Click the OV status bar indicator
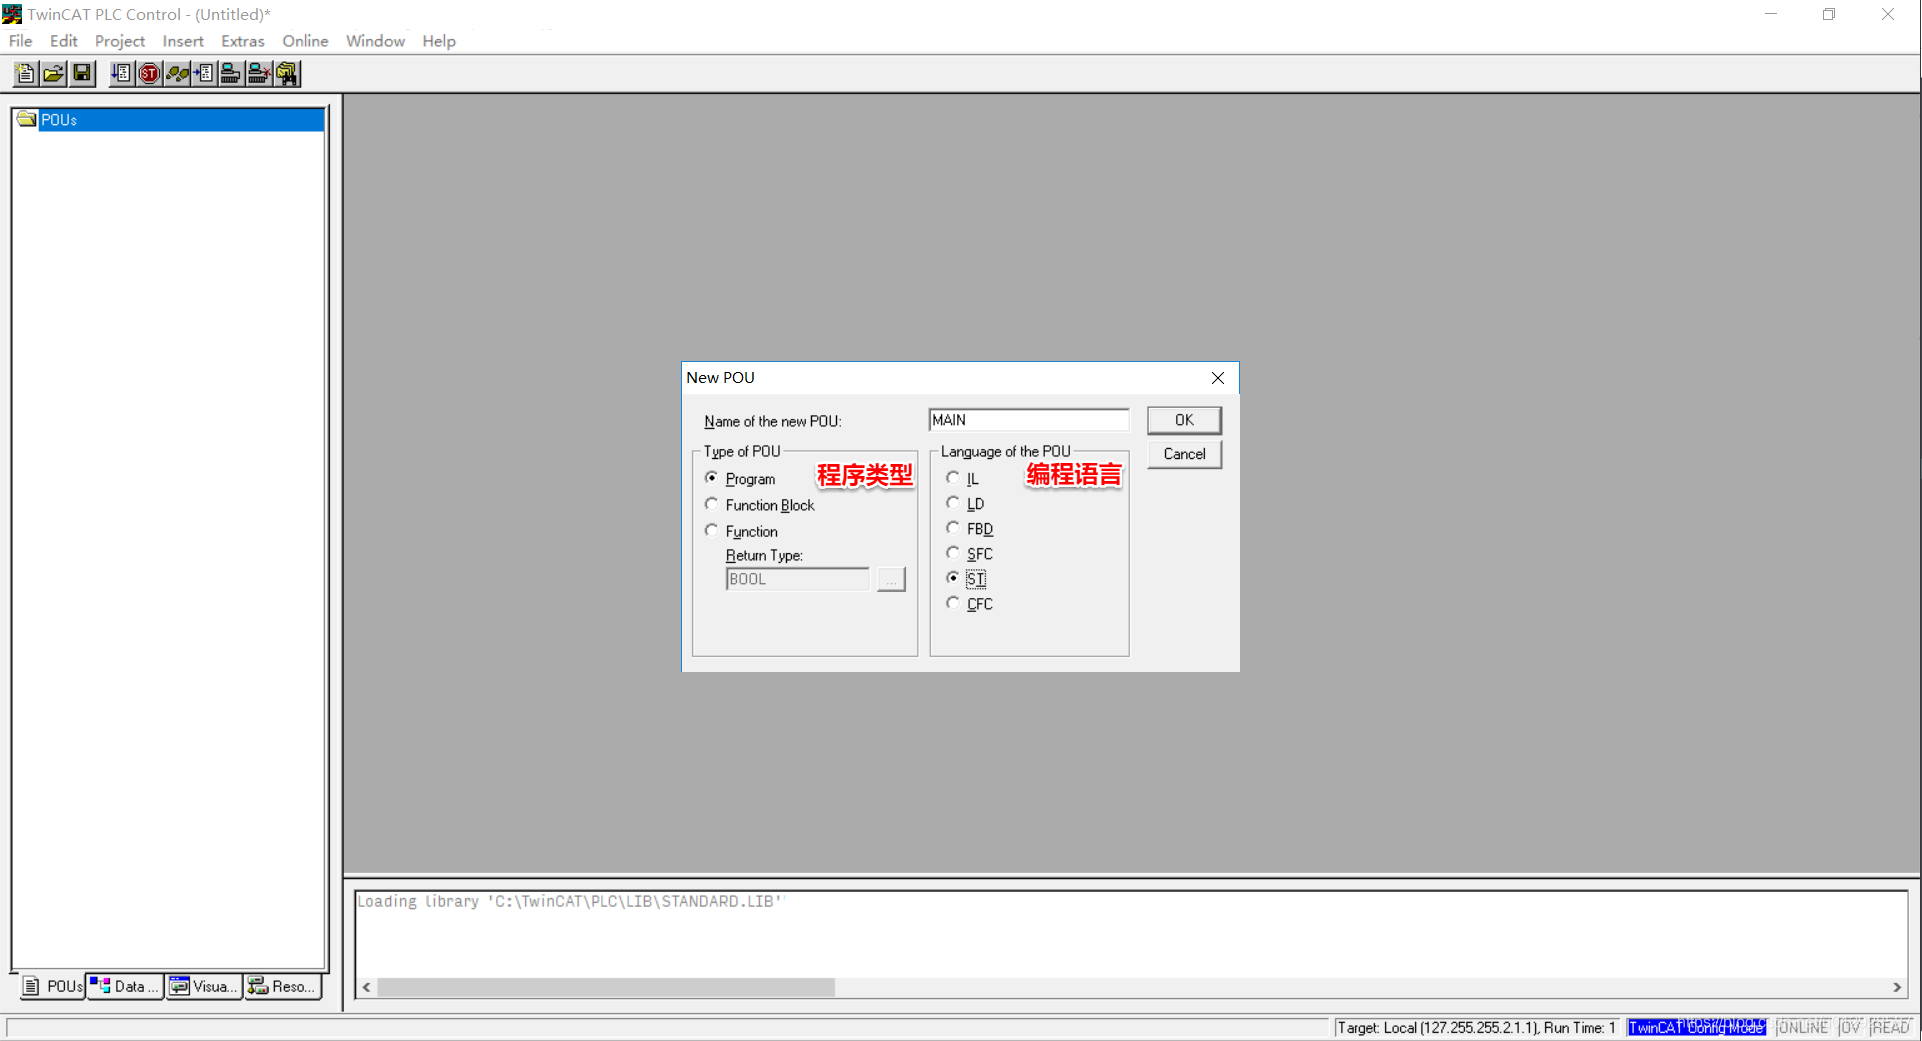The image size is (1922, 1041). pyautogui.click(x=1850, y=1027)
